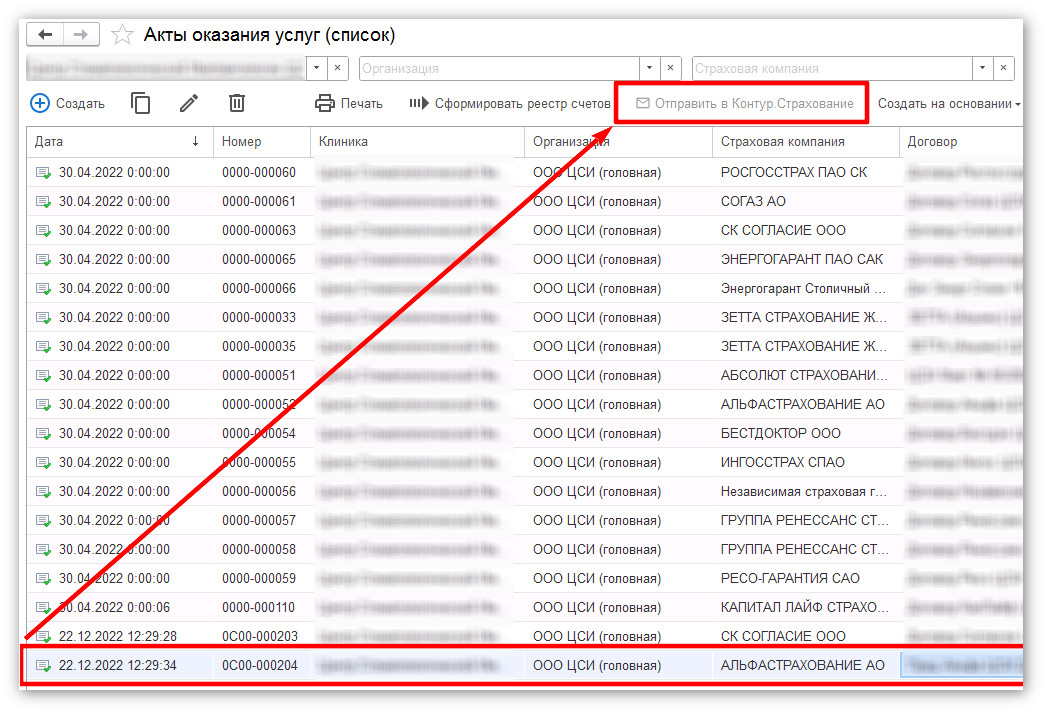Expand the blurred clinic filter dropdown
The height and width of the screenshot is (710, 1043).
tap(317, 68)
